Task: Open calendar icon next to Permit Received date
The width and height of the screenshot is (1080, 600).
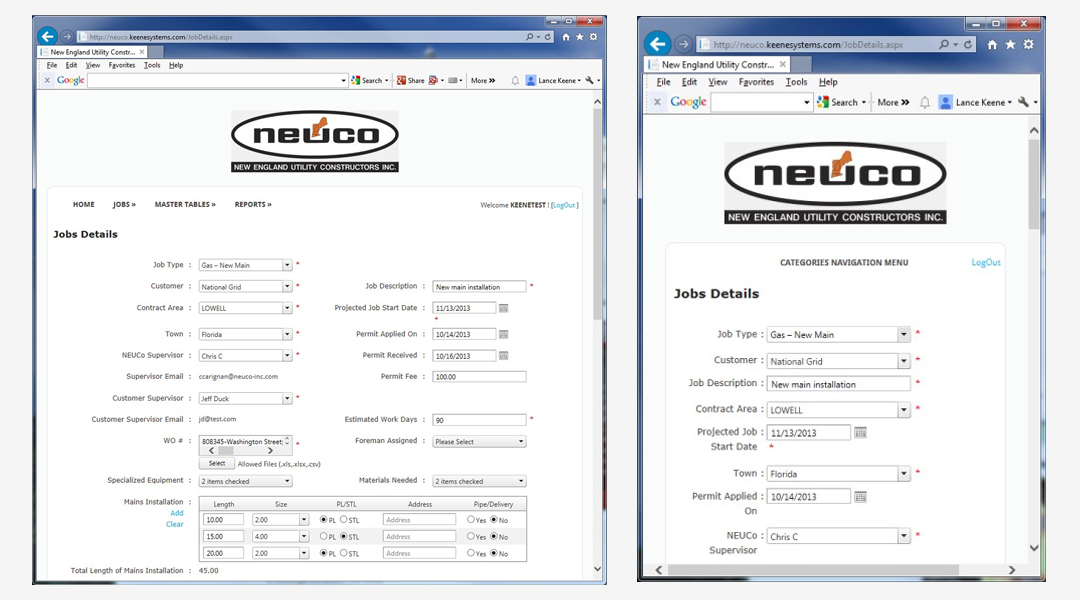Action: (x=503, y=356)
